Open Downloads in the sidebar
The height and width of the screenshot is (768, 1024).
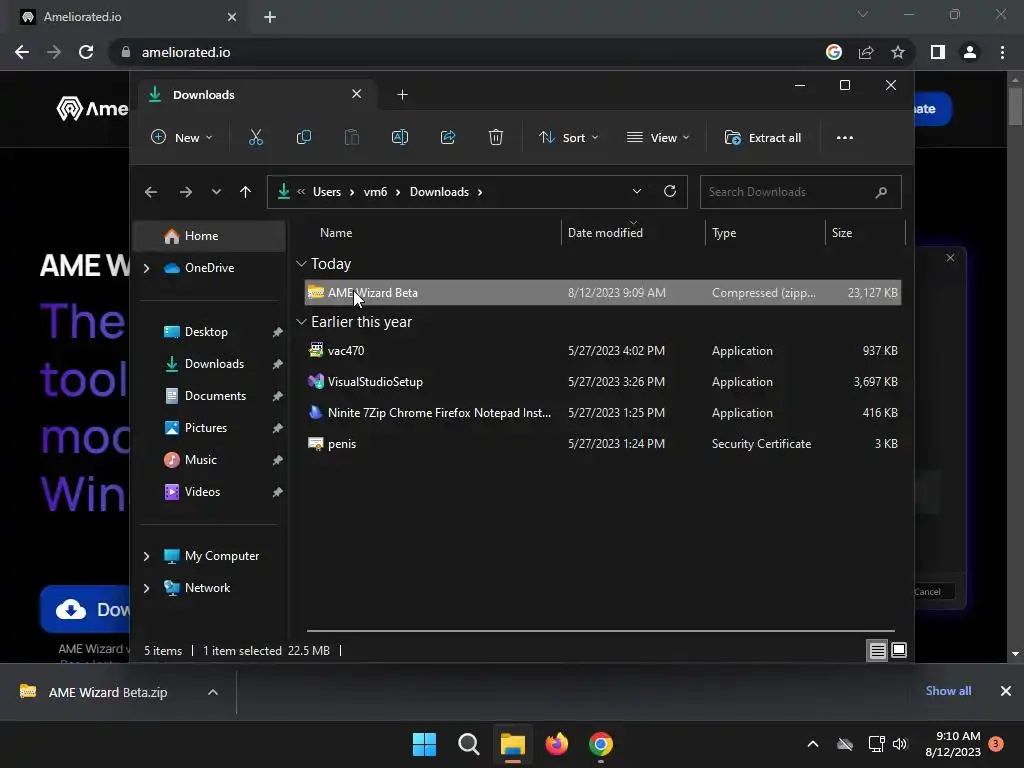(214, 364)
